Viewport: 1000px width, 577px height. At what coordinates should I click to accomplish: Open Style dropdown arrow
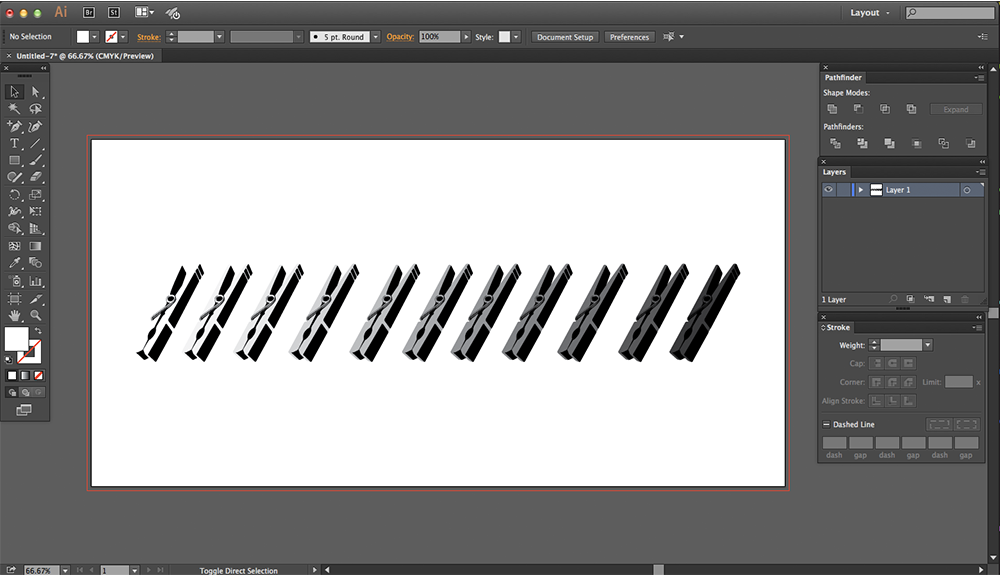(x=516, y=37)
